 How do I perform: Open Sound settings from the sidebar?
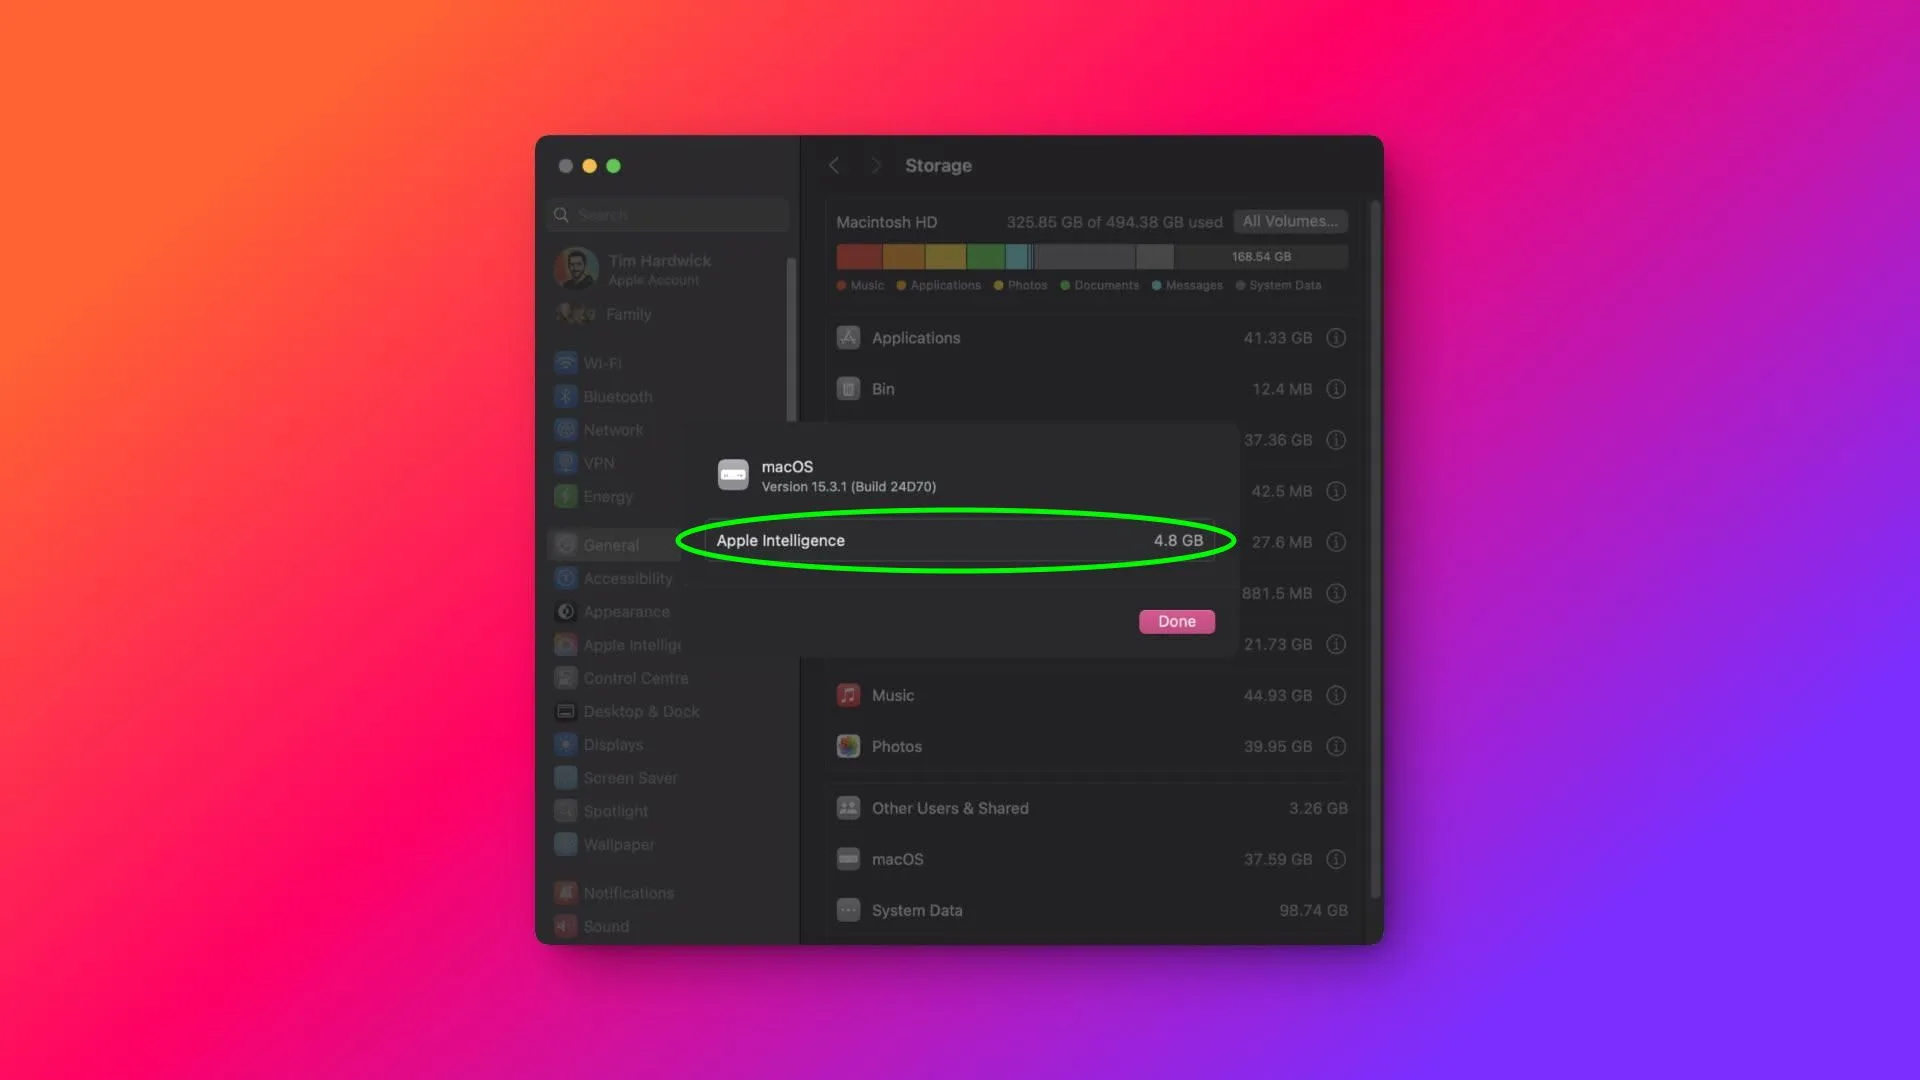click(x=566, y=926)
